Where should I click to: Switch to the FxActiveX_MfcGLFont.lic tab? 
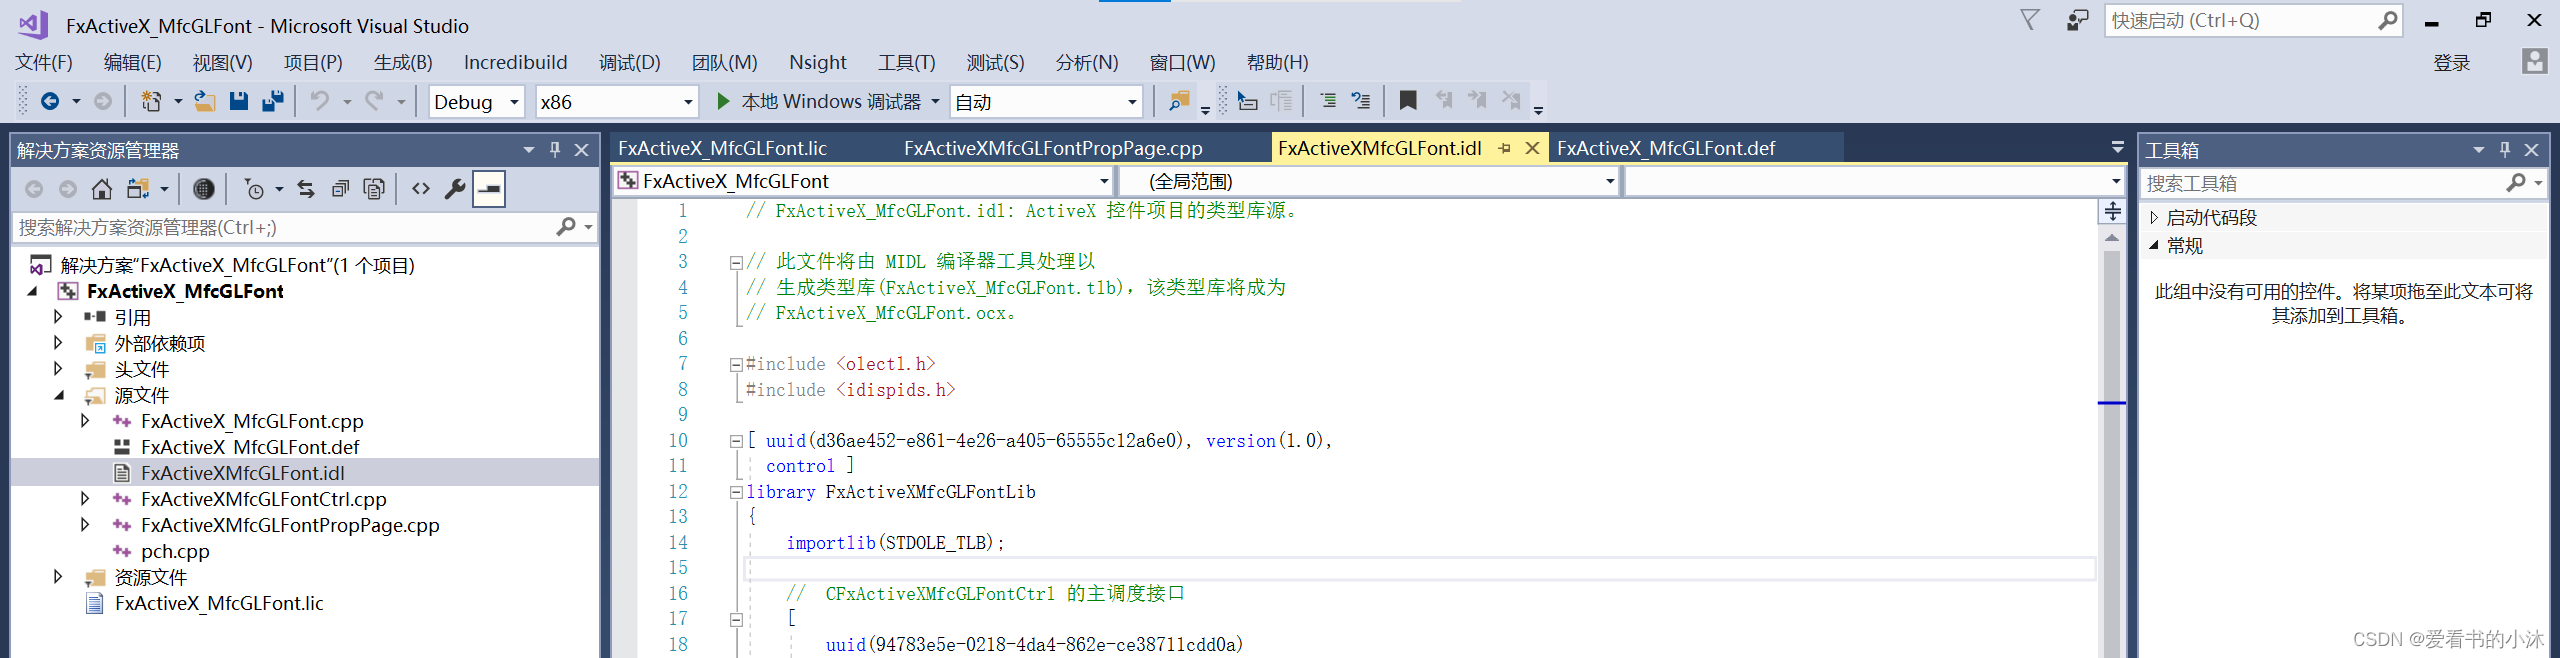pos(722,148)
